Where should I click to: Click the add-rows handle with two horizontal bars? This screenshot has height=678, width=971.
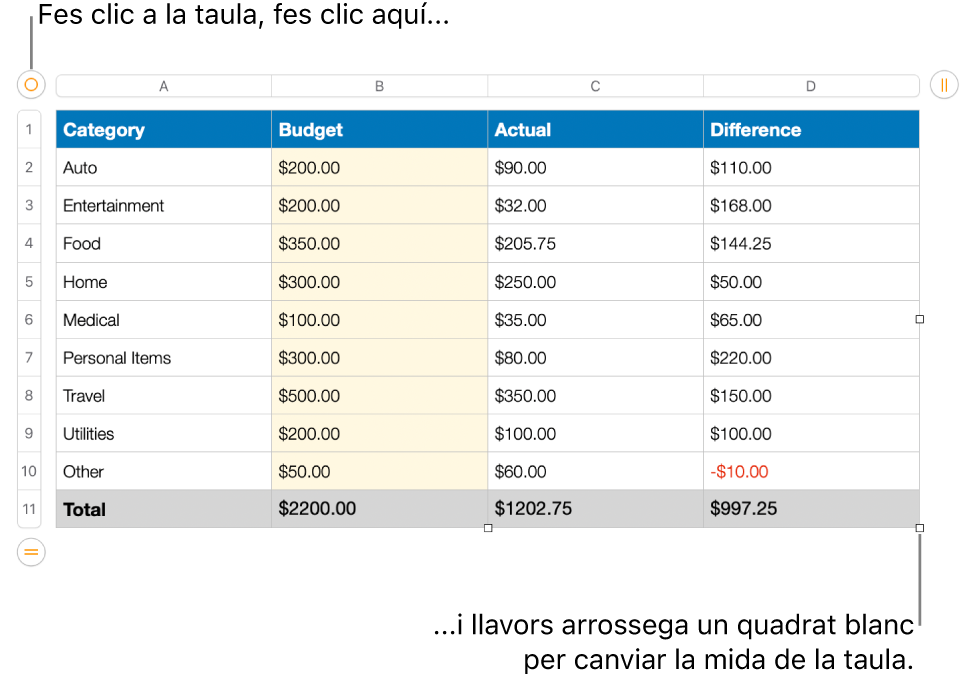[30, 552]
